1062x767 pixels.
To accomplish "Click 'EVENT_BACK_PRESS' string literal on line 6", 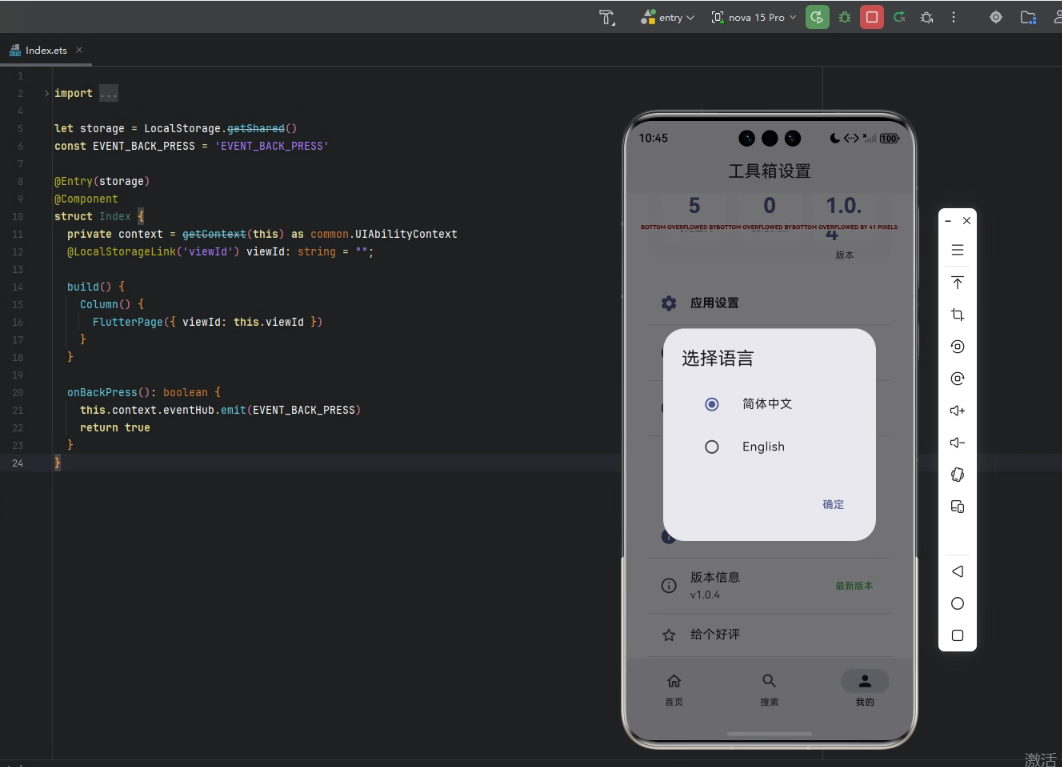I will (272, 146).
